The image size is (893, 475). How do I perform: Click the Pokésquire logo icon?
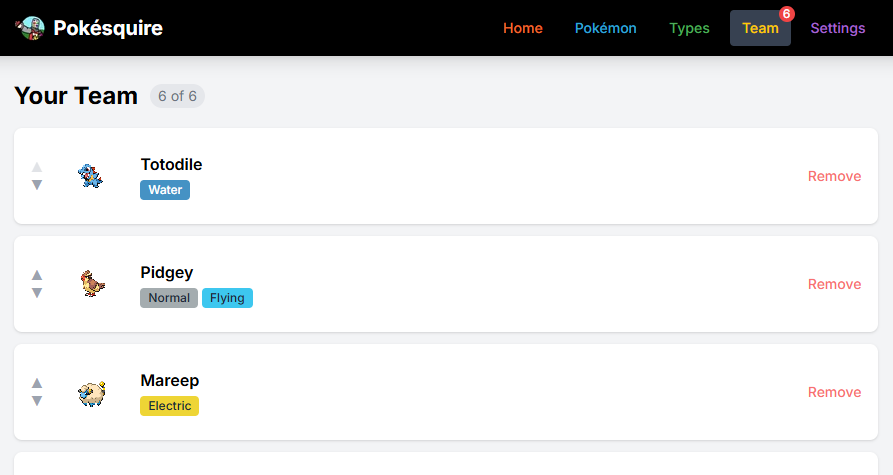[x=30, y=28]
